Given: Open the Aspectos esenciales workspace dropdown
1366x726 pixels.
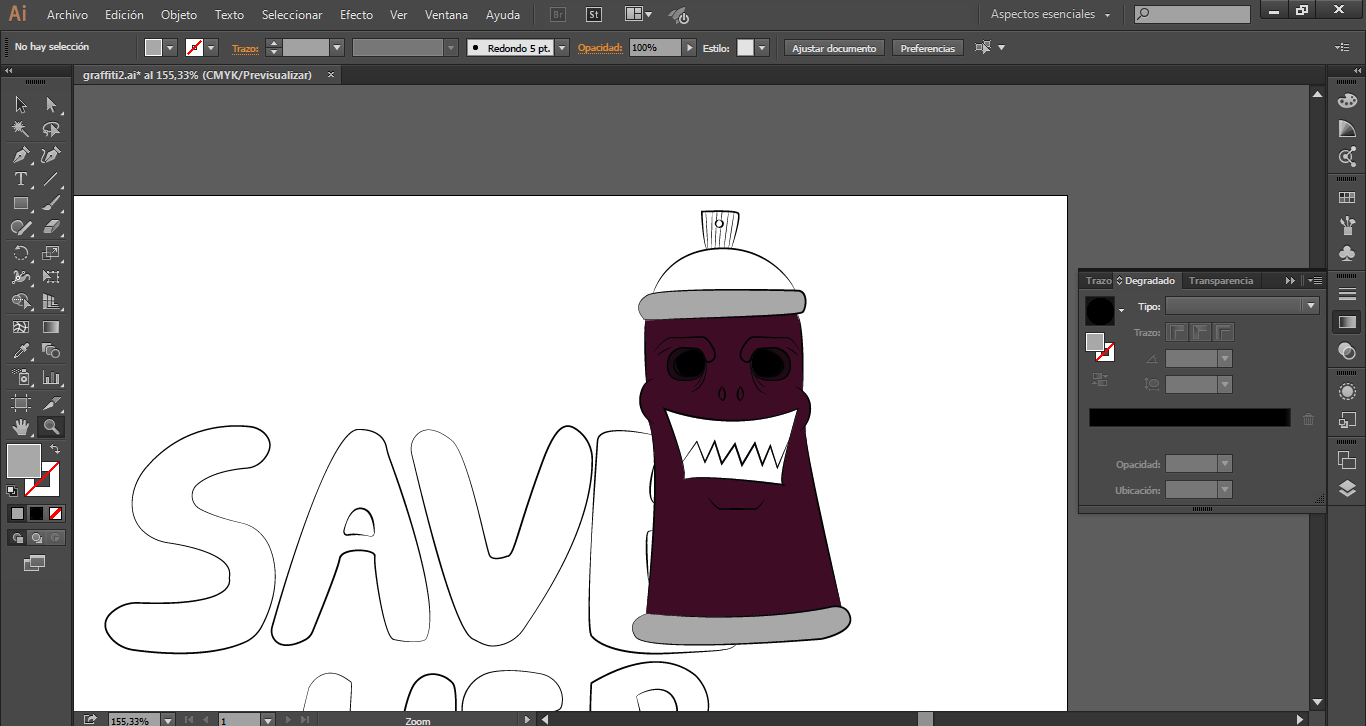Looking at the screenshot, I should pyautogui.click(x=1050, y=15).
